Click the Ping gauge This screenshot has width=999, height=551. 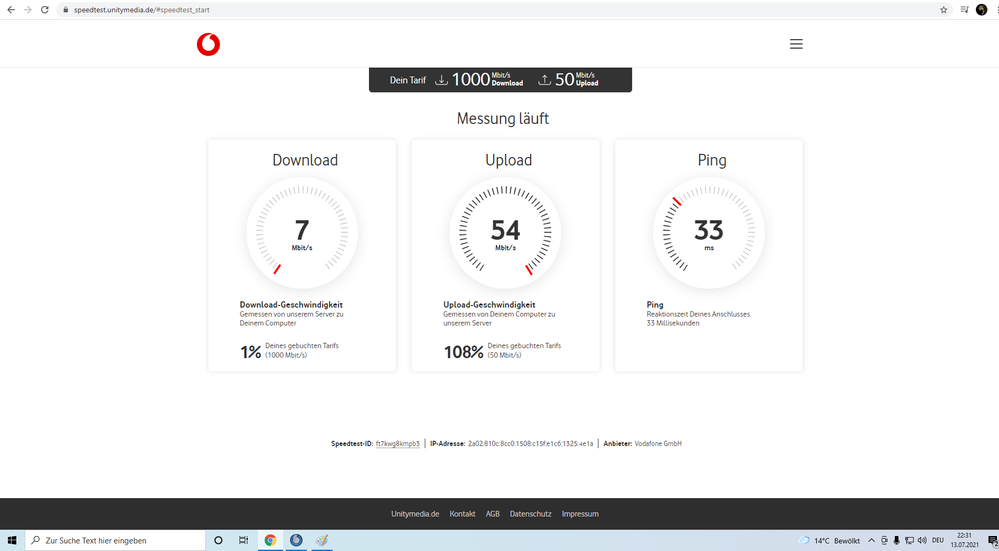click(x=708, y=233)
